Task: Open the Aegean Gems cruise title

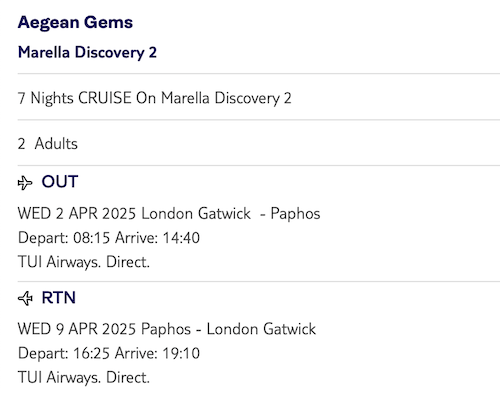Action: (75, 23)
